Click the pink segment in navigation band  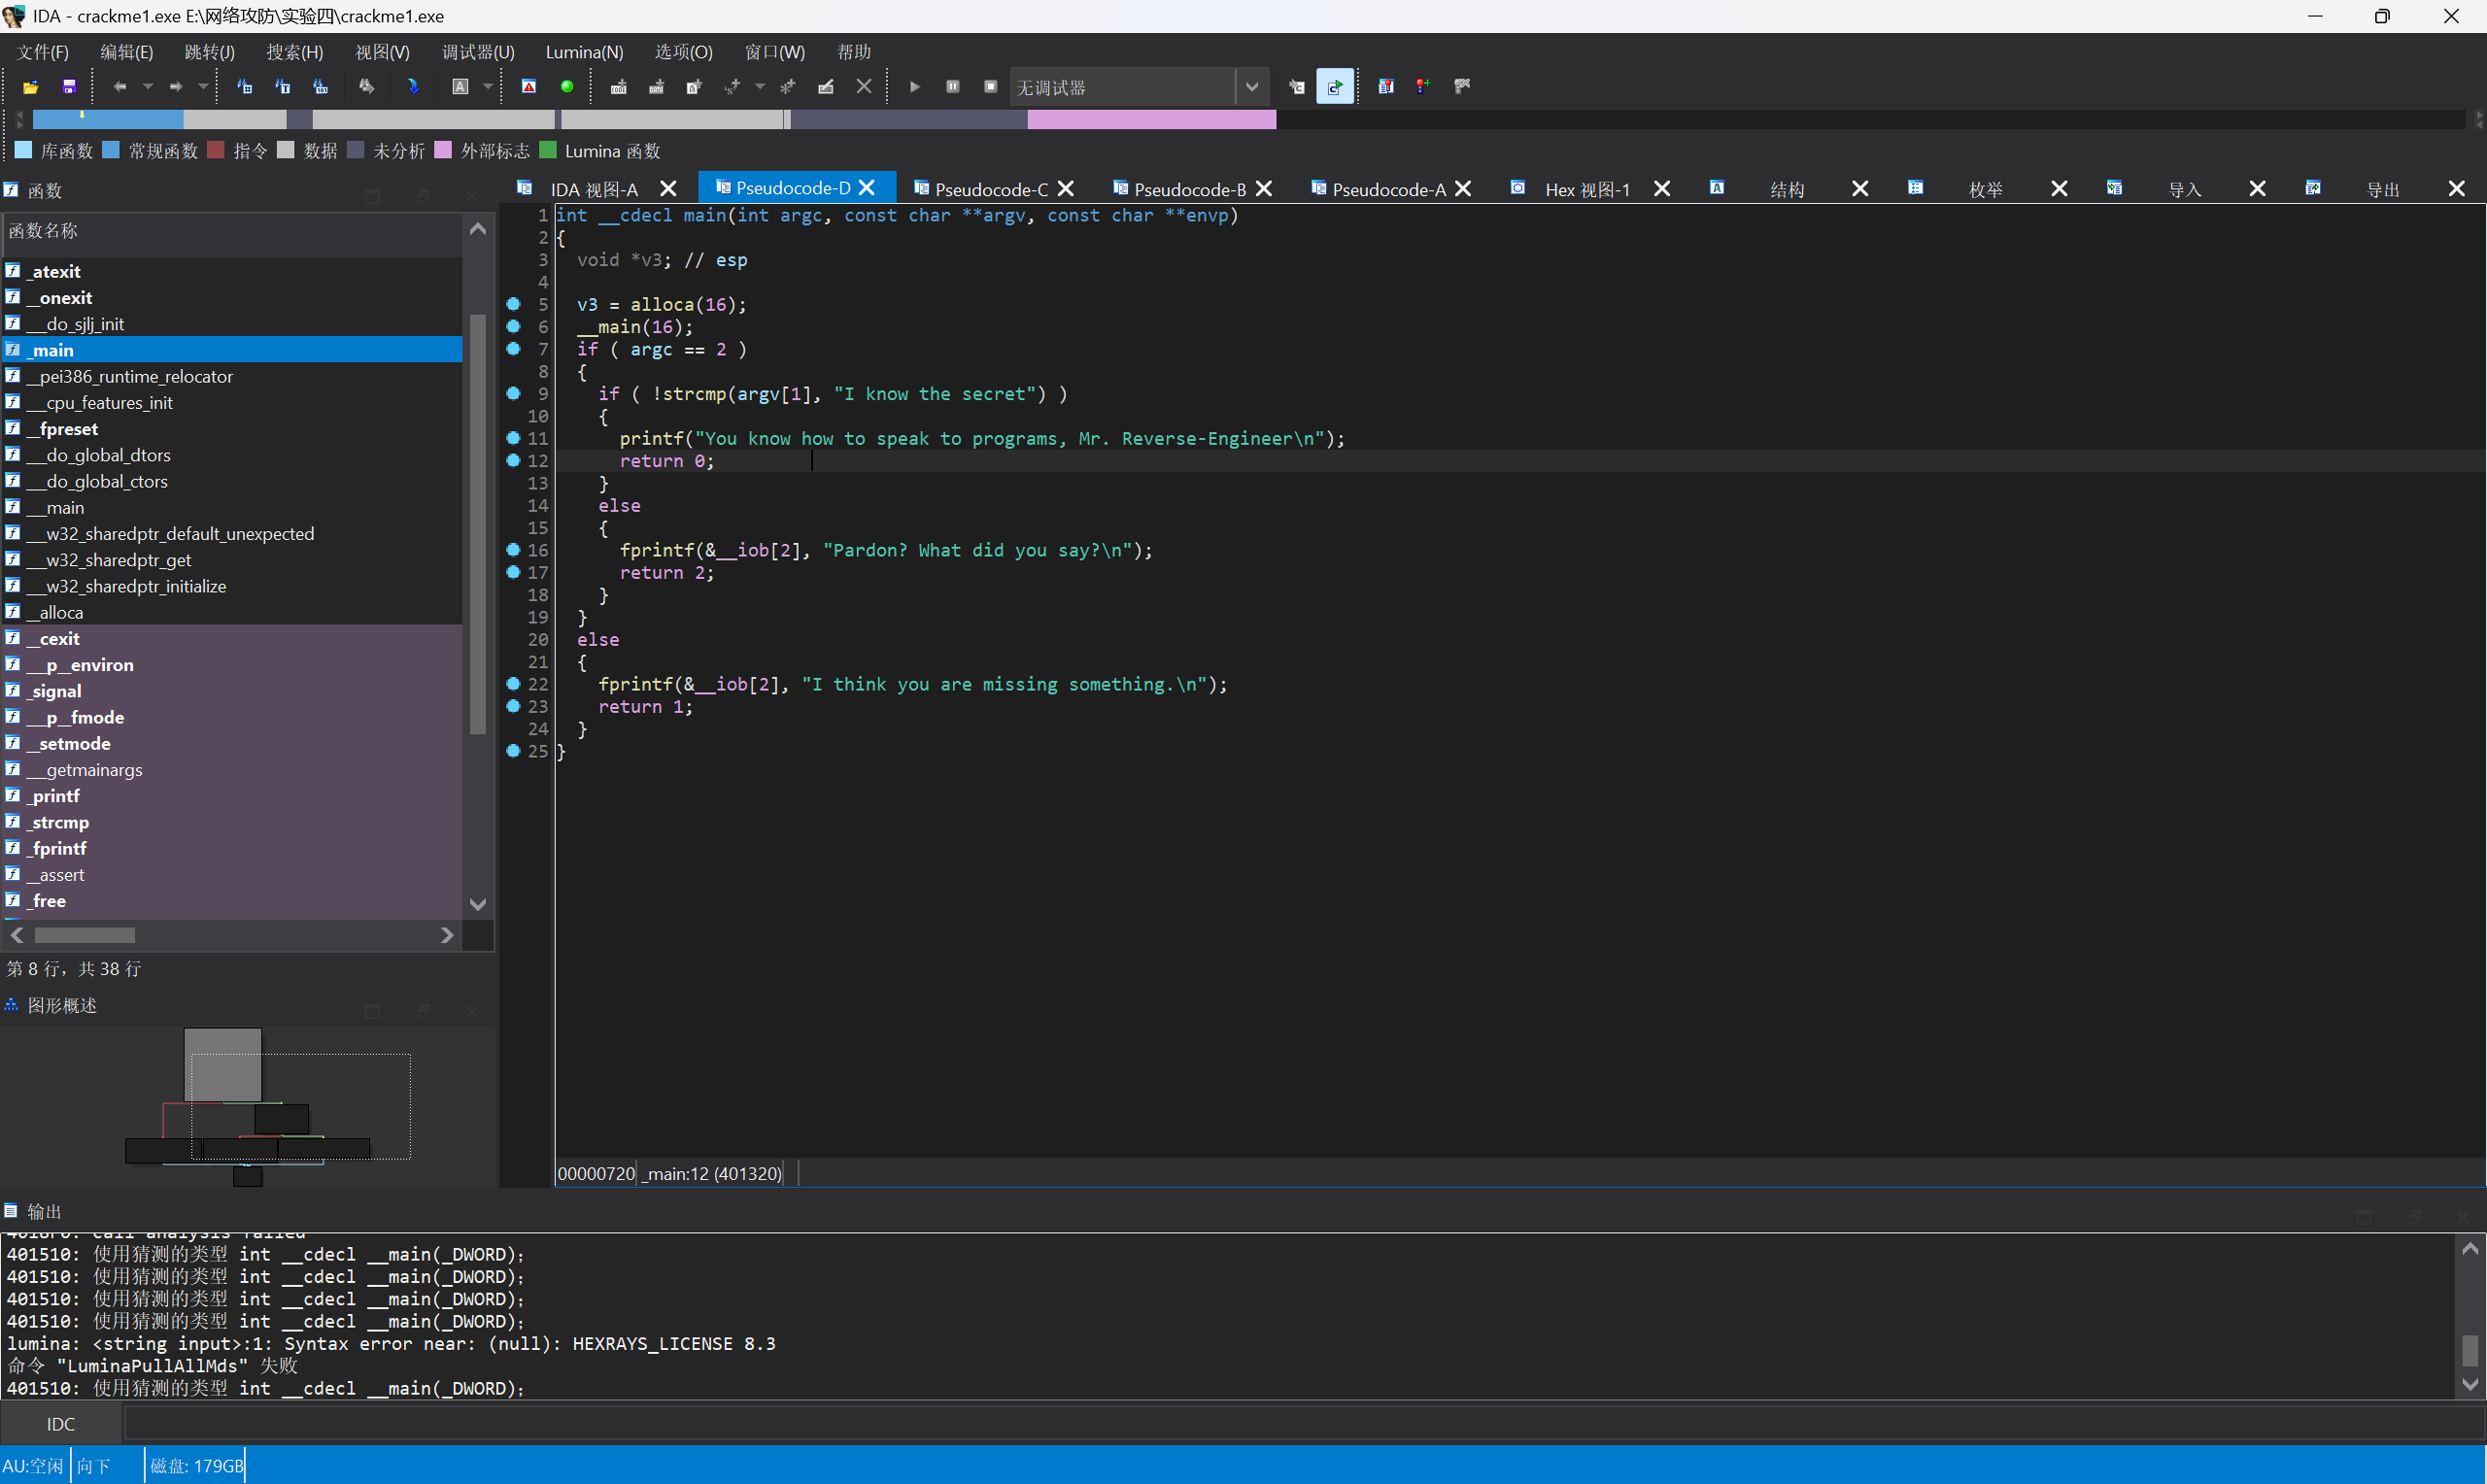tap(1150, 120)
